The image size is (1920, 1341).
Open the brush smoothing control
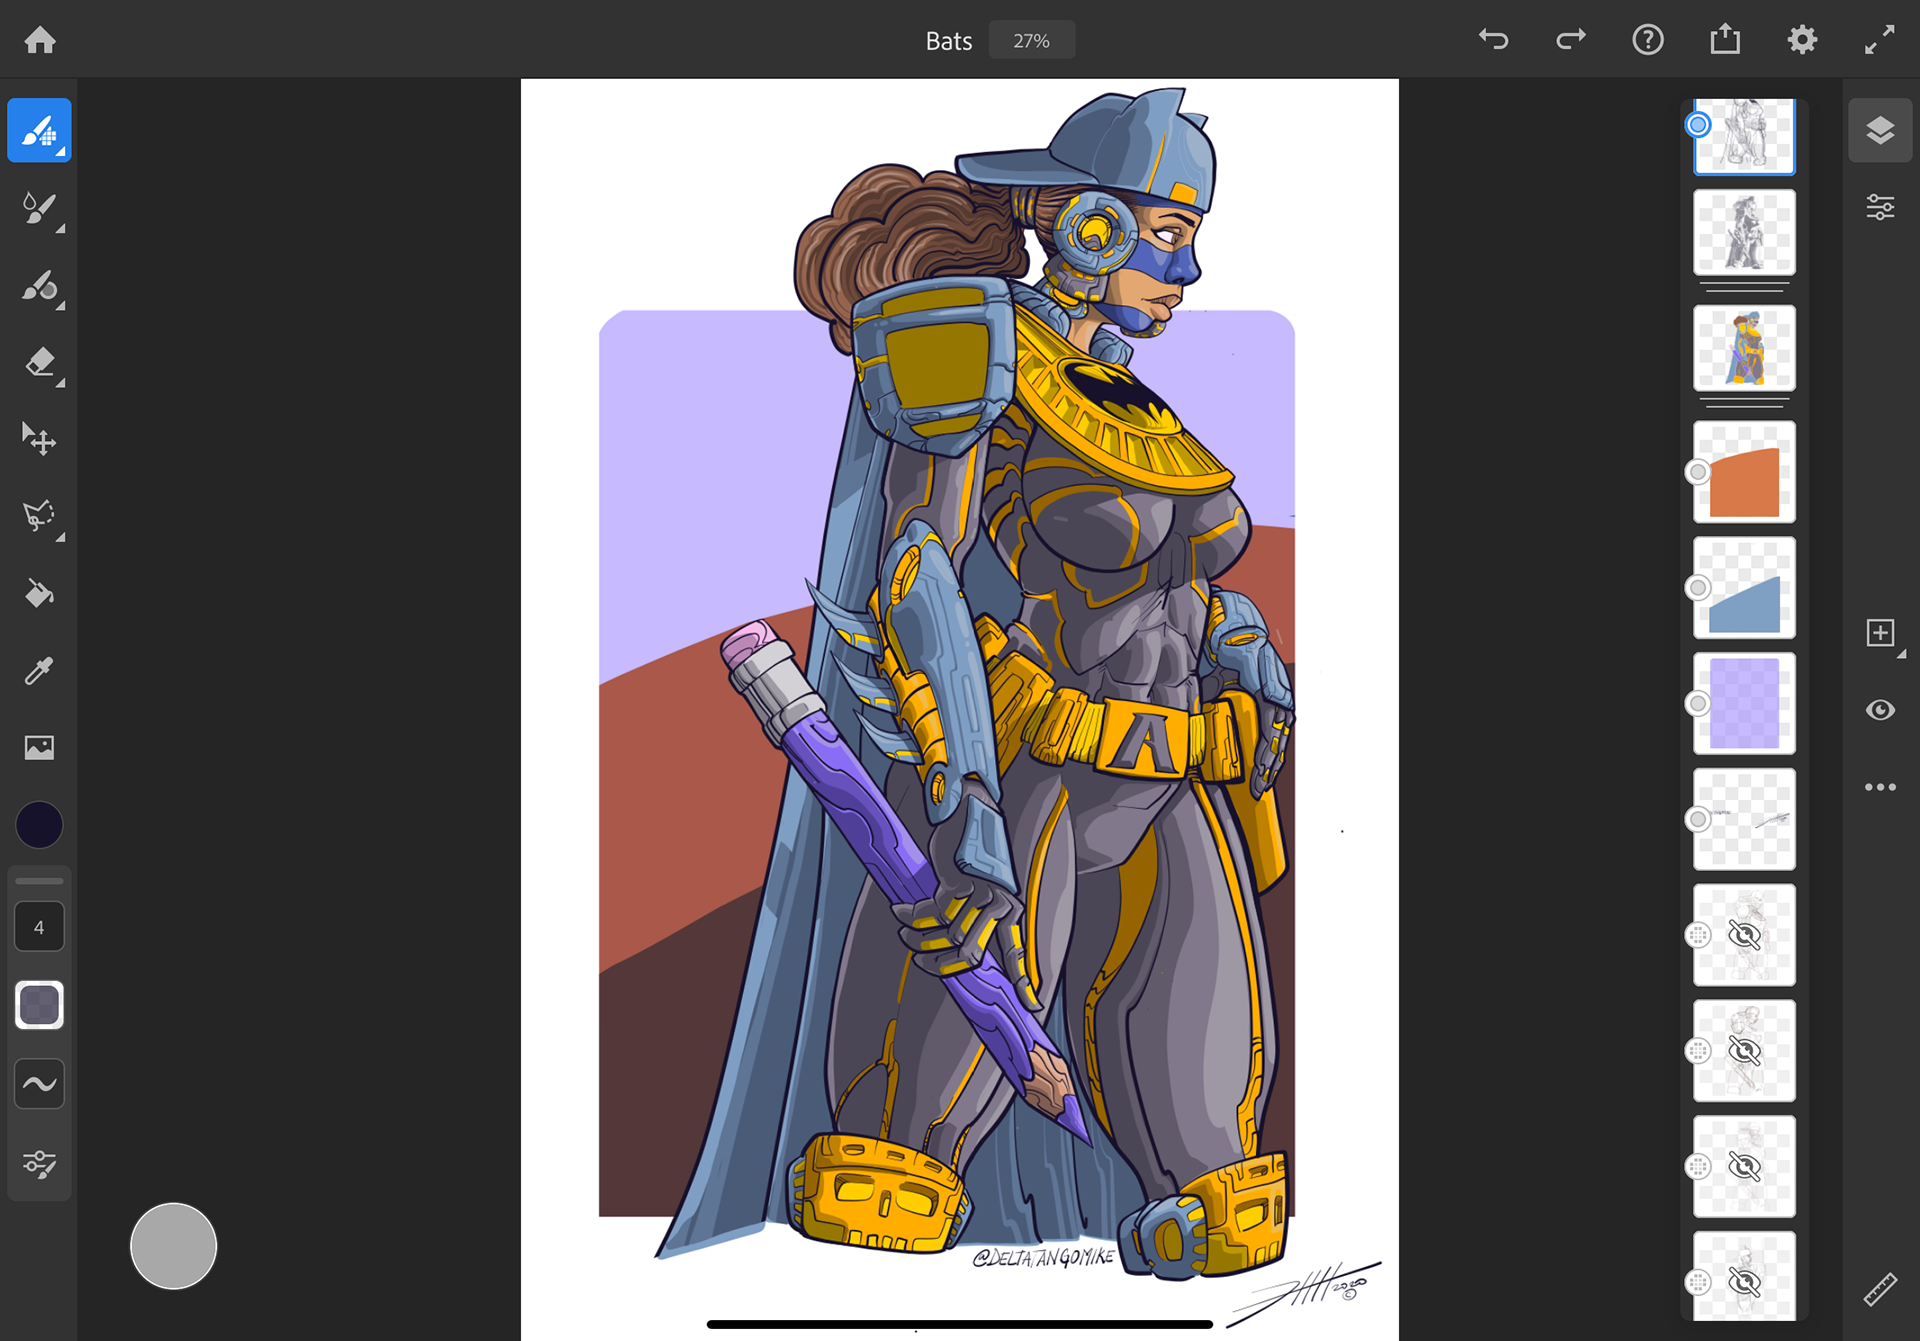pyautogui.click(x=40, y=1084)
